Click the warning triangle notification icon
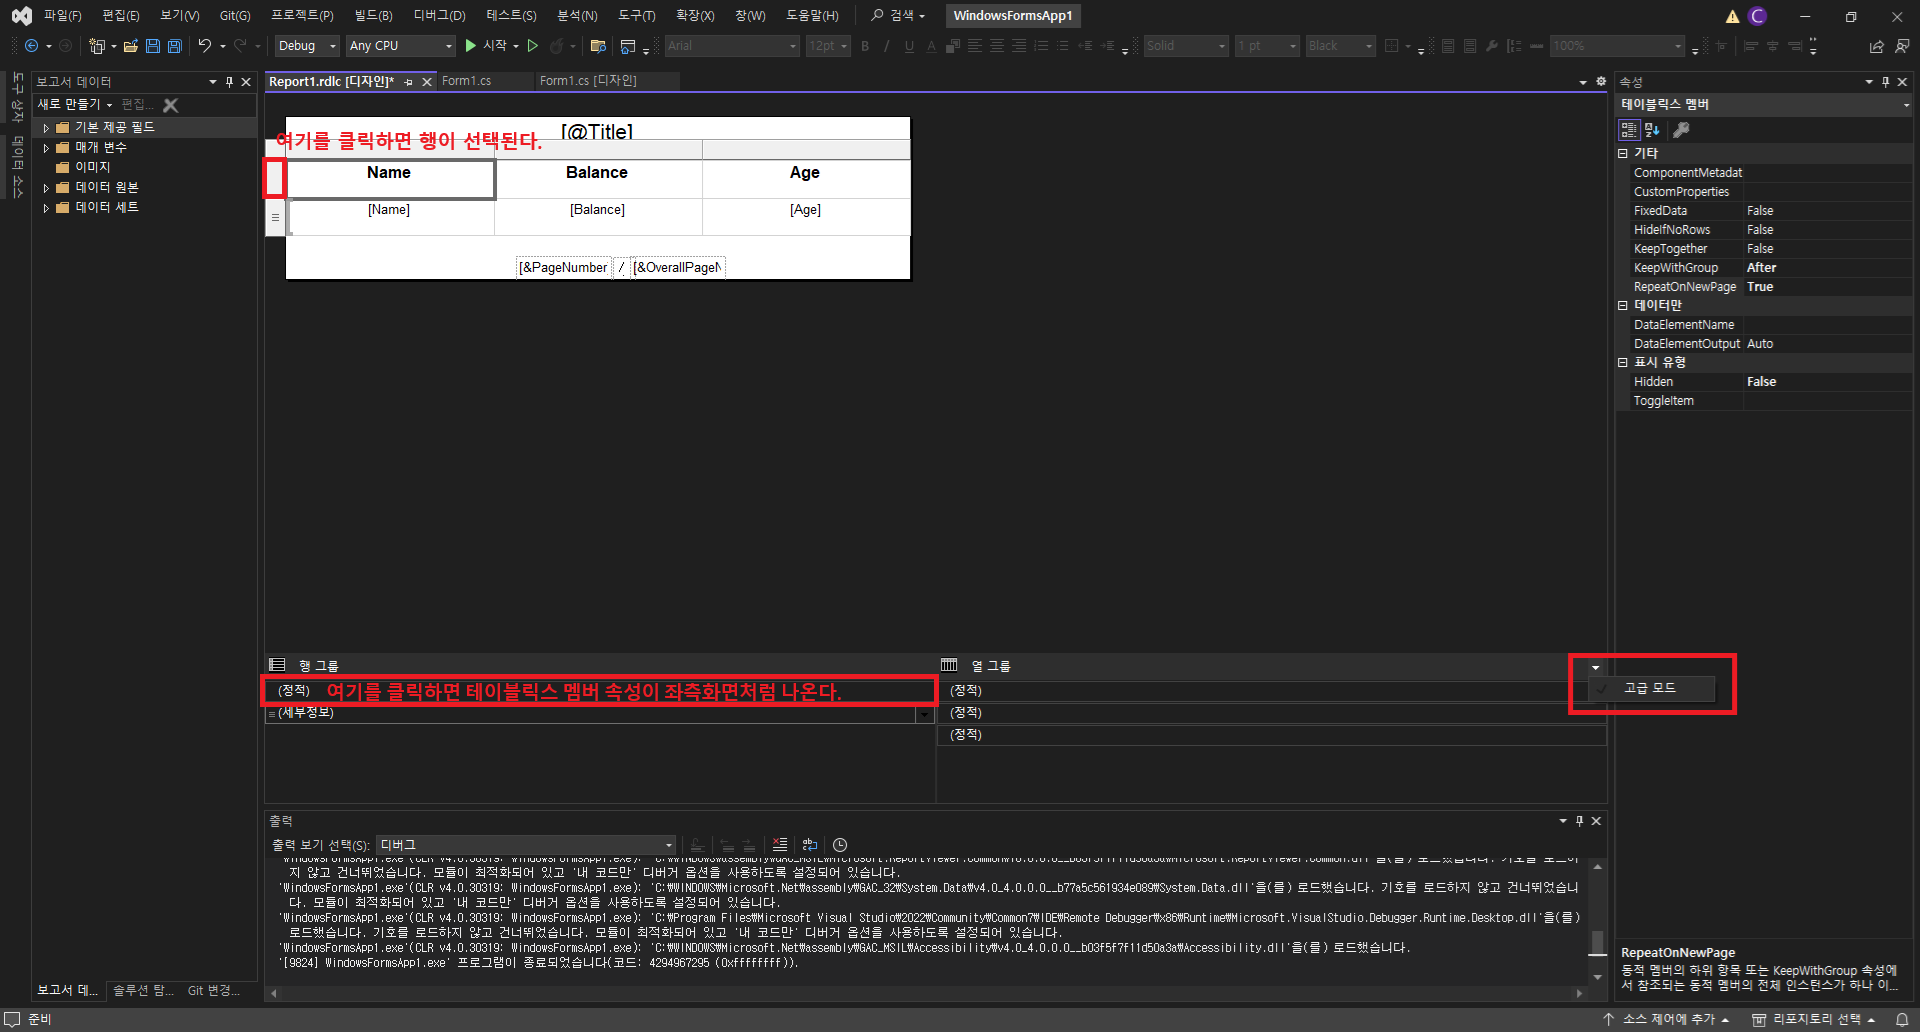The image size is (1920, 1032). click(x=1732, y=16)
